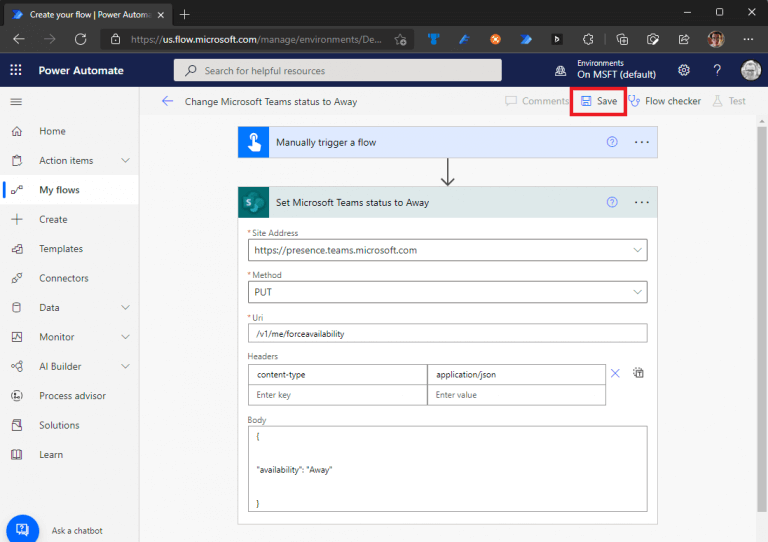
Task: Open the app launcher waffle icon
Action: [x=16, y=70]
